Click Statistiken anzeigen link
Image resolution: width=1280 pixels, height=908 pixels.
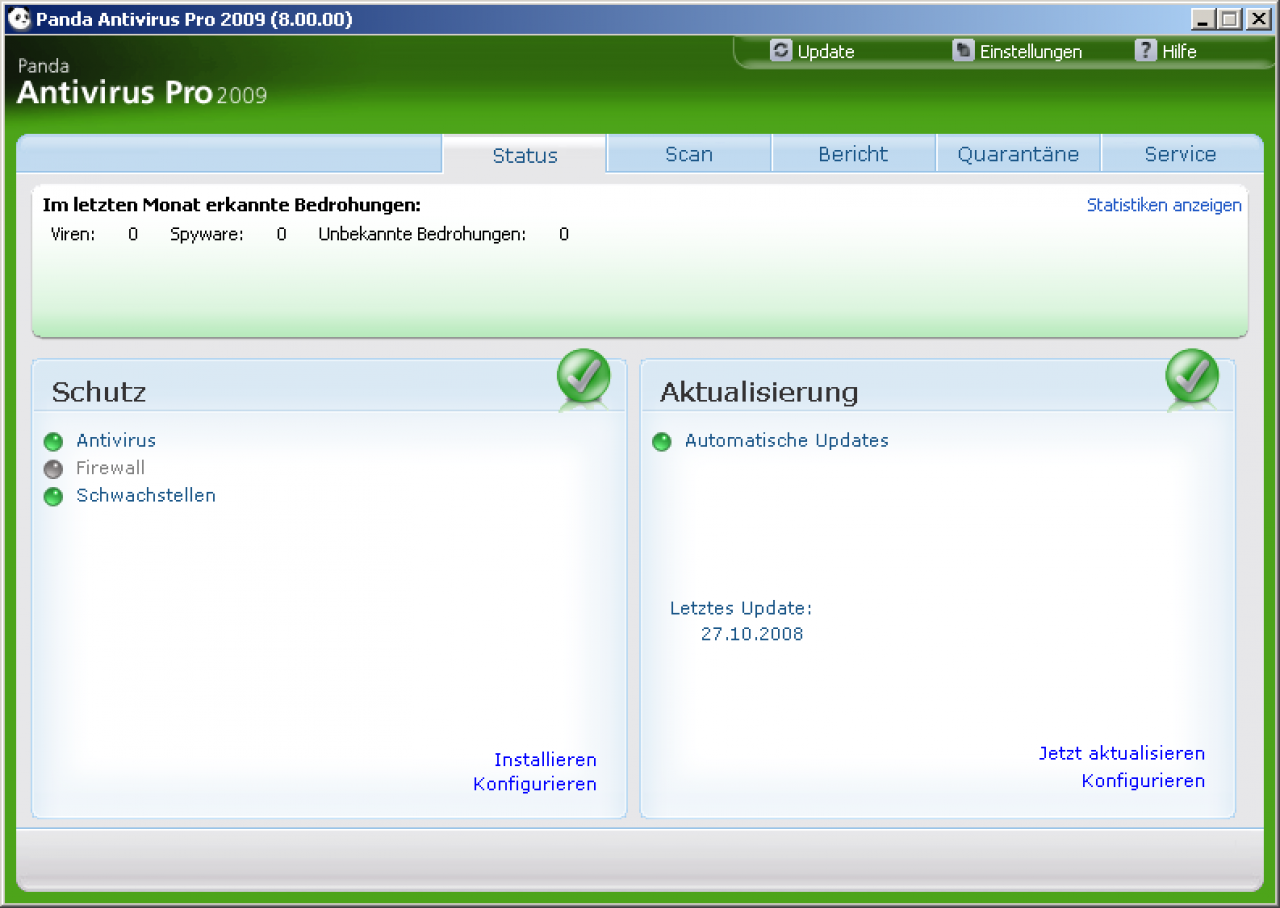1164,205
